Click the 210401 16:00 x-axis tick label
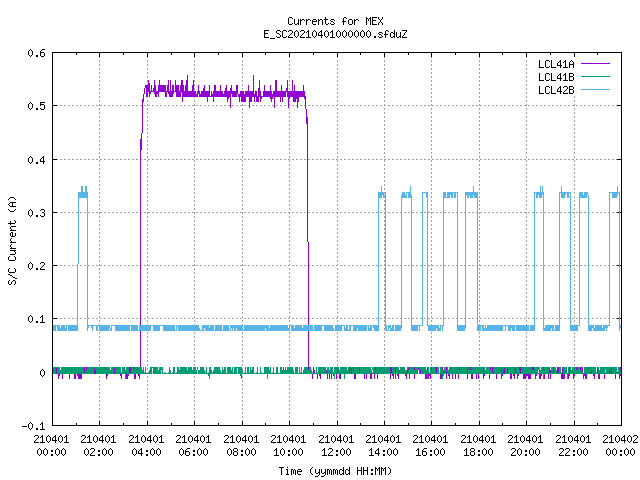 click(x=430, y=446)
